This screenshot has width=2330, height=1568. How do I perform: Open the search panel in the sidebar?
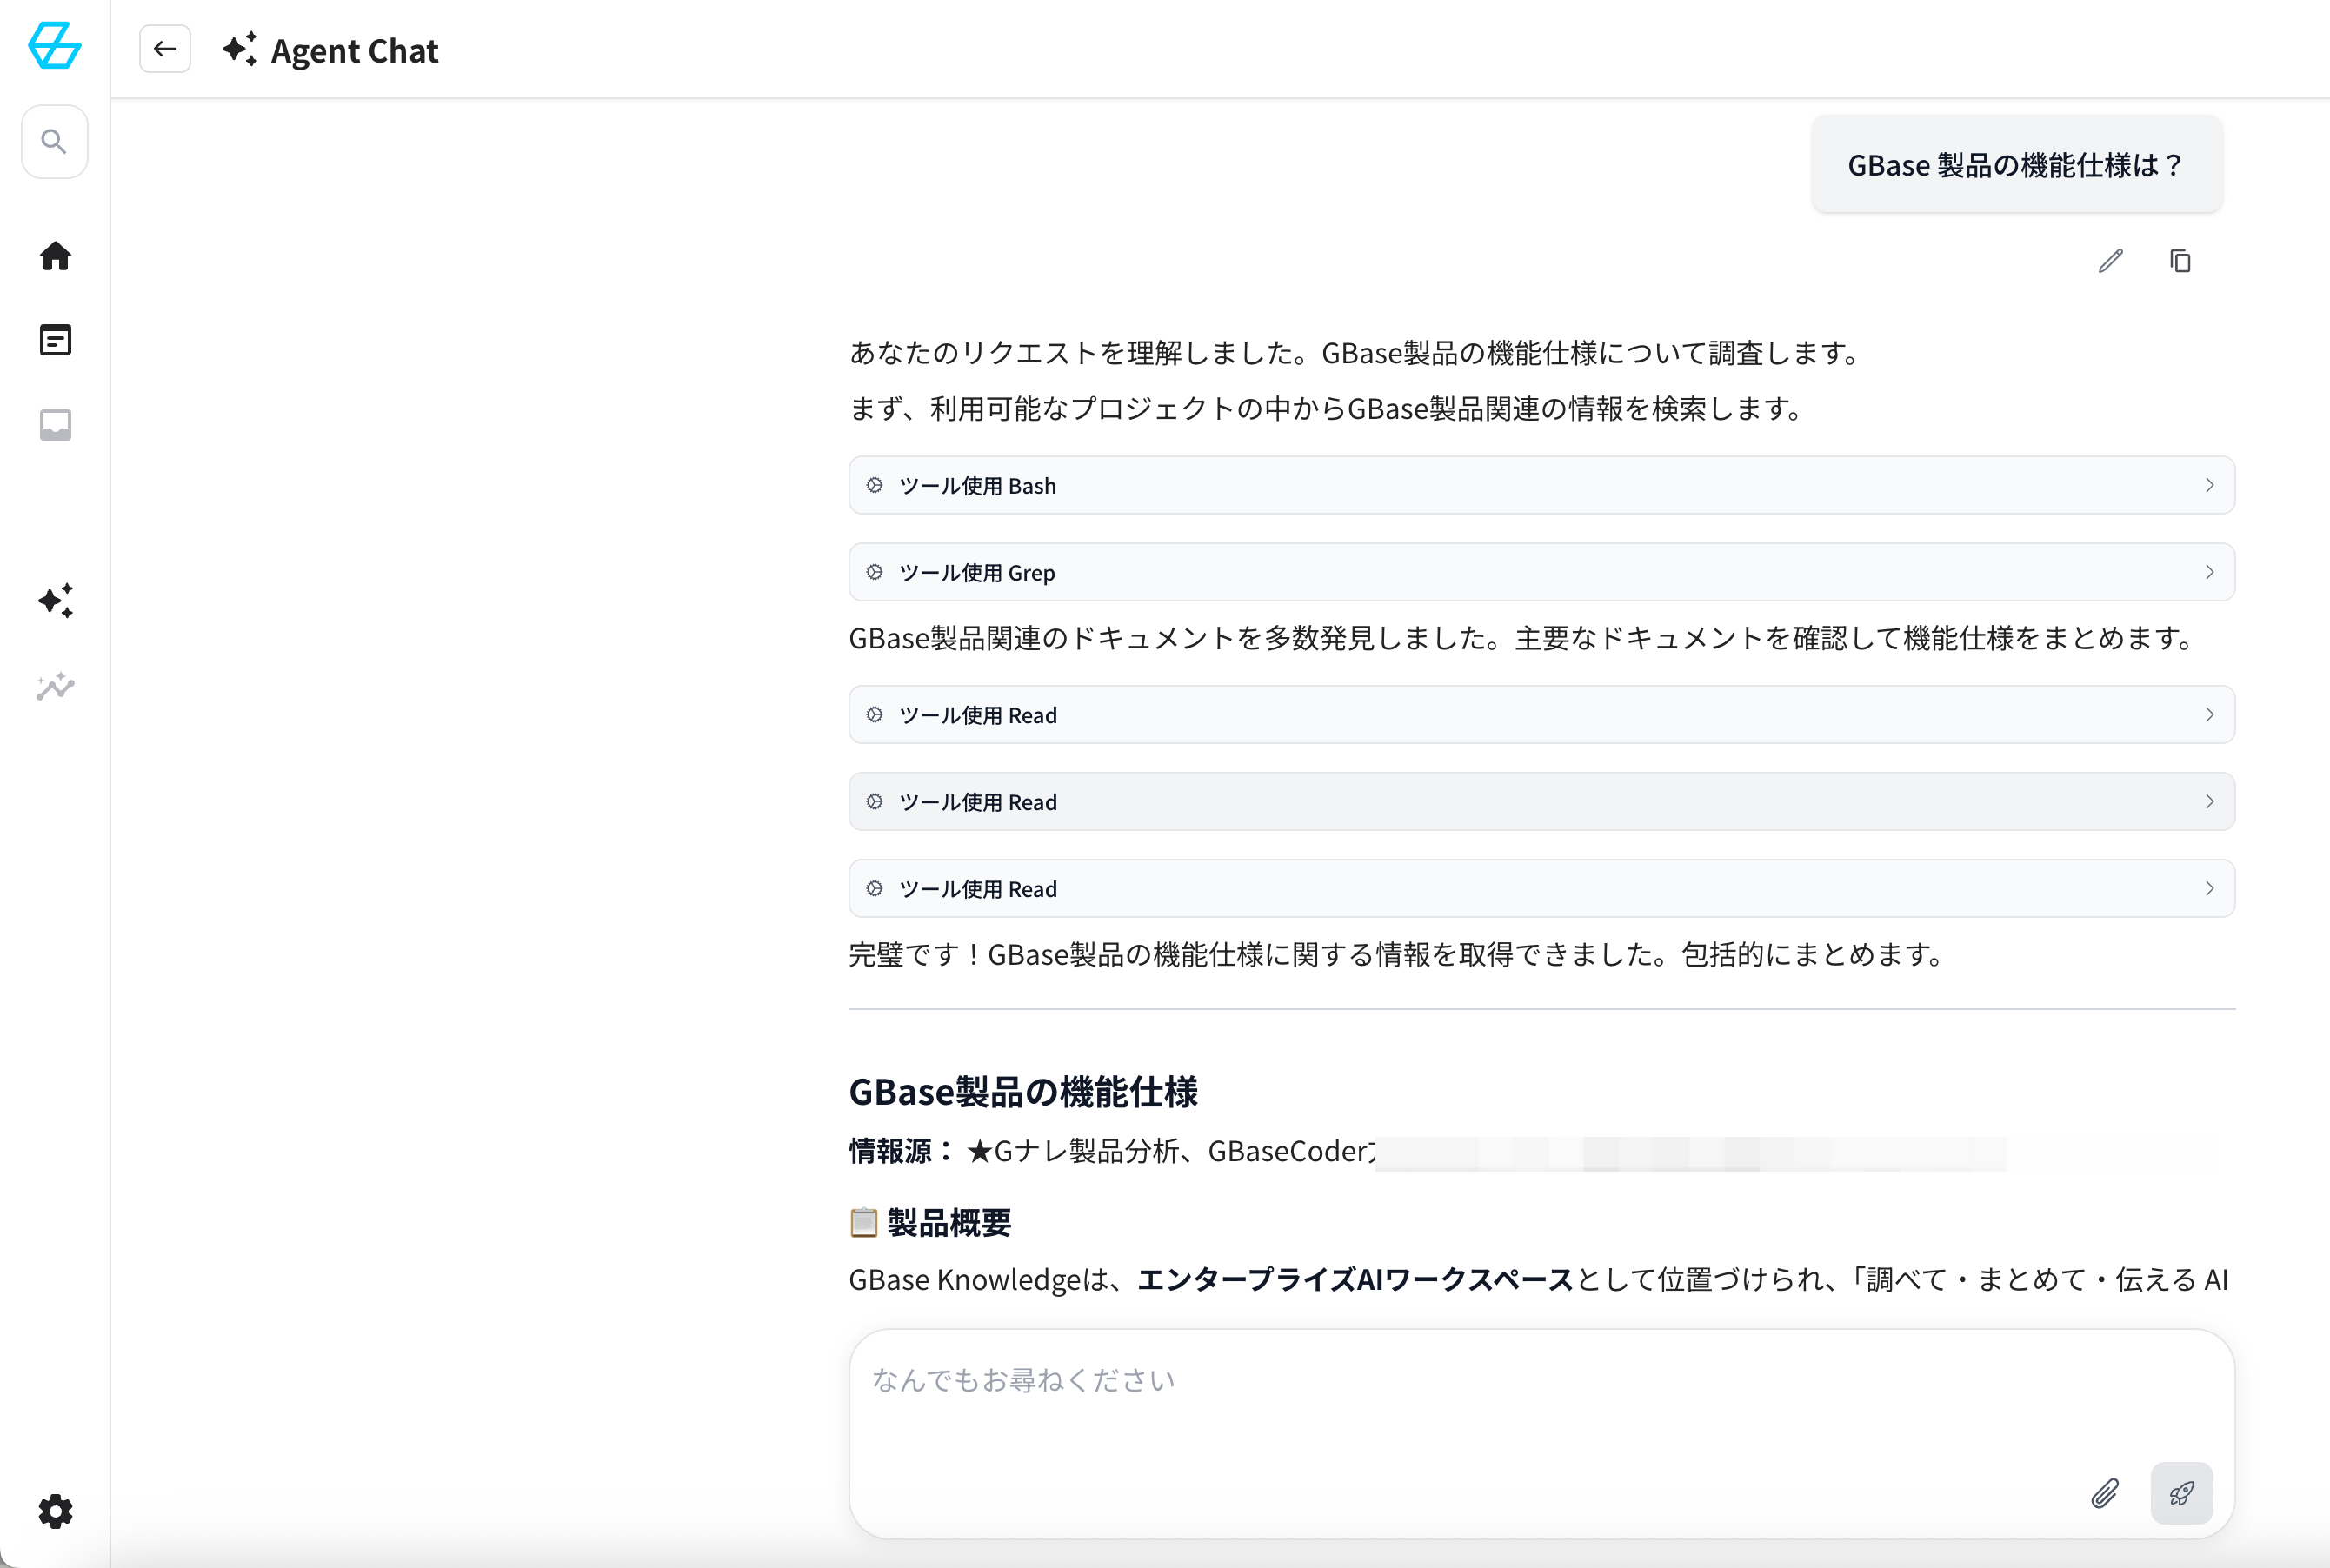tap(55, 141)
